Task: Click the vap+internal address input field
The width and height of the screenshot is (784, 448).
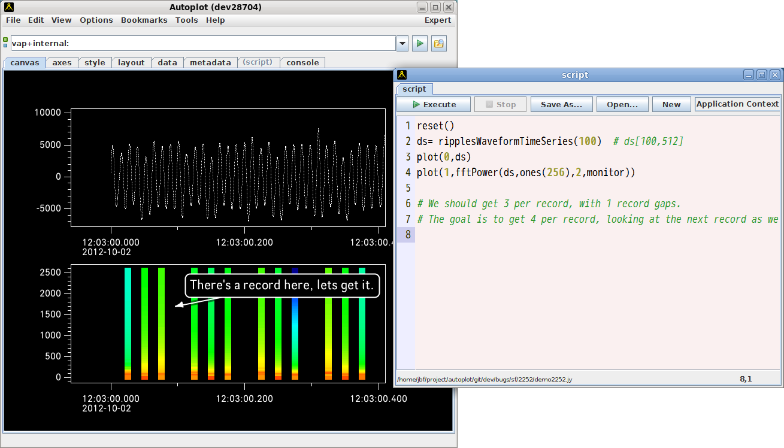Action: pos(203,44)
